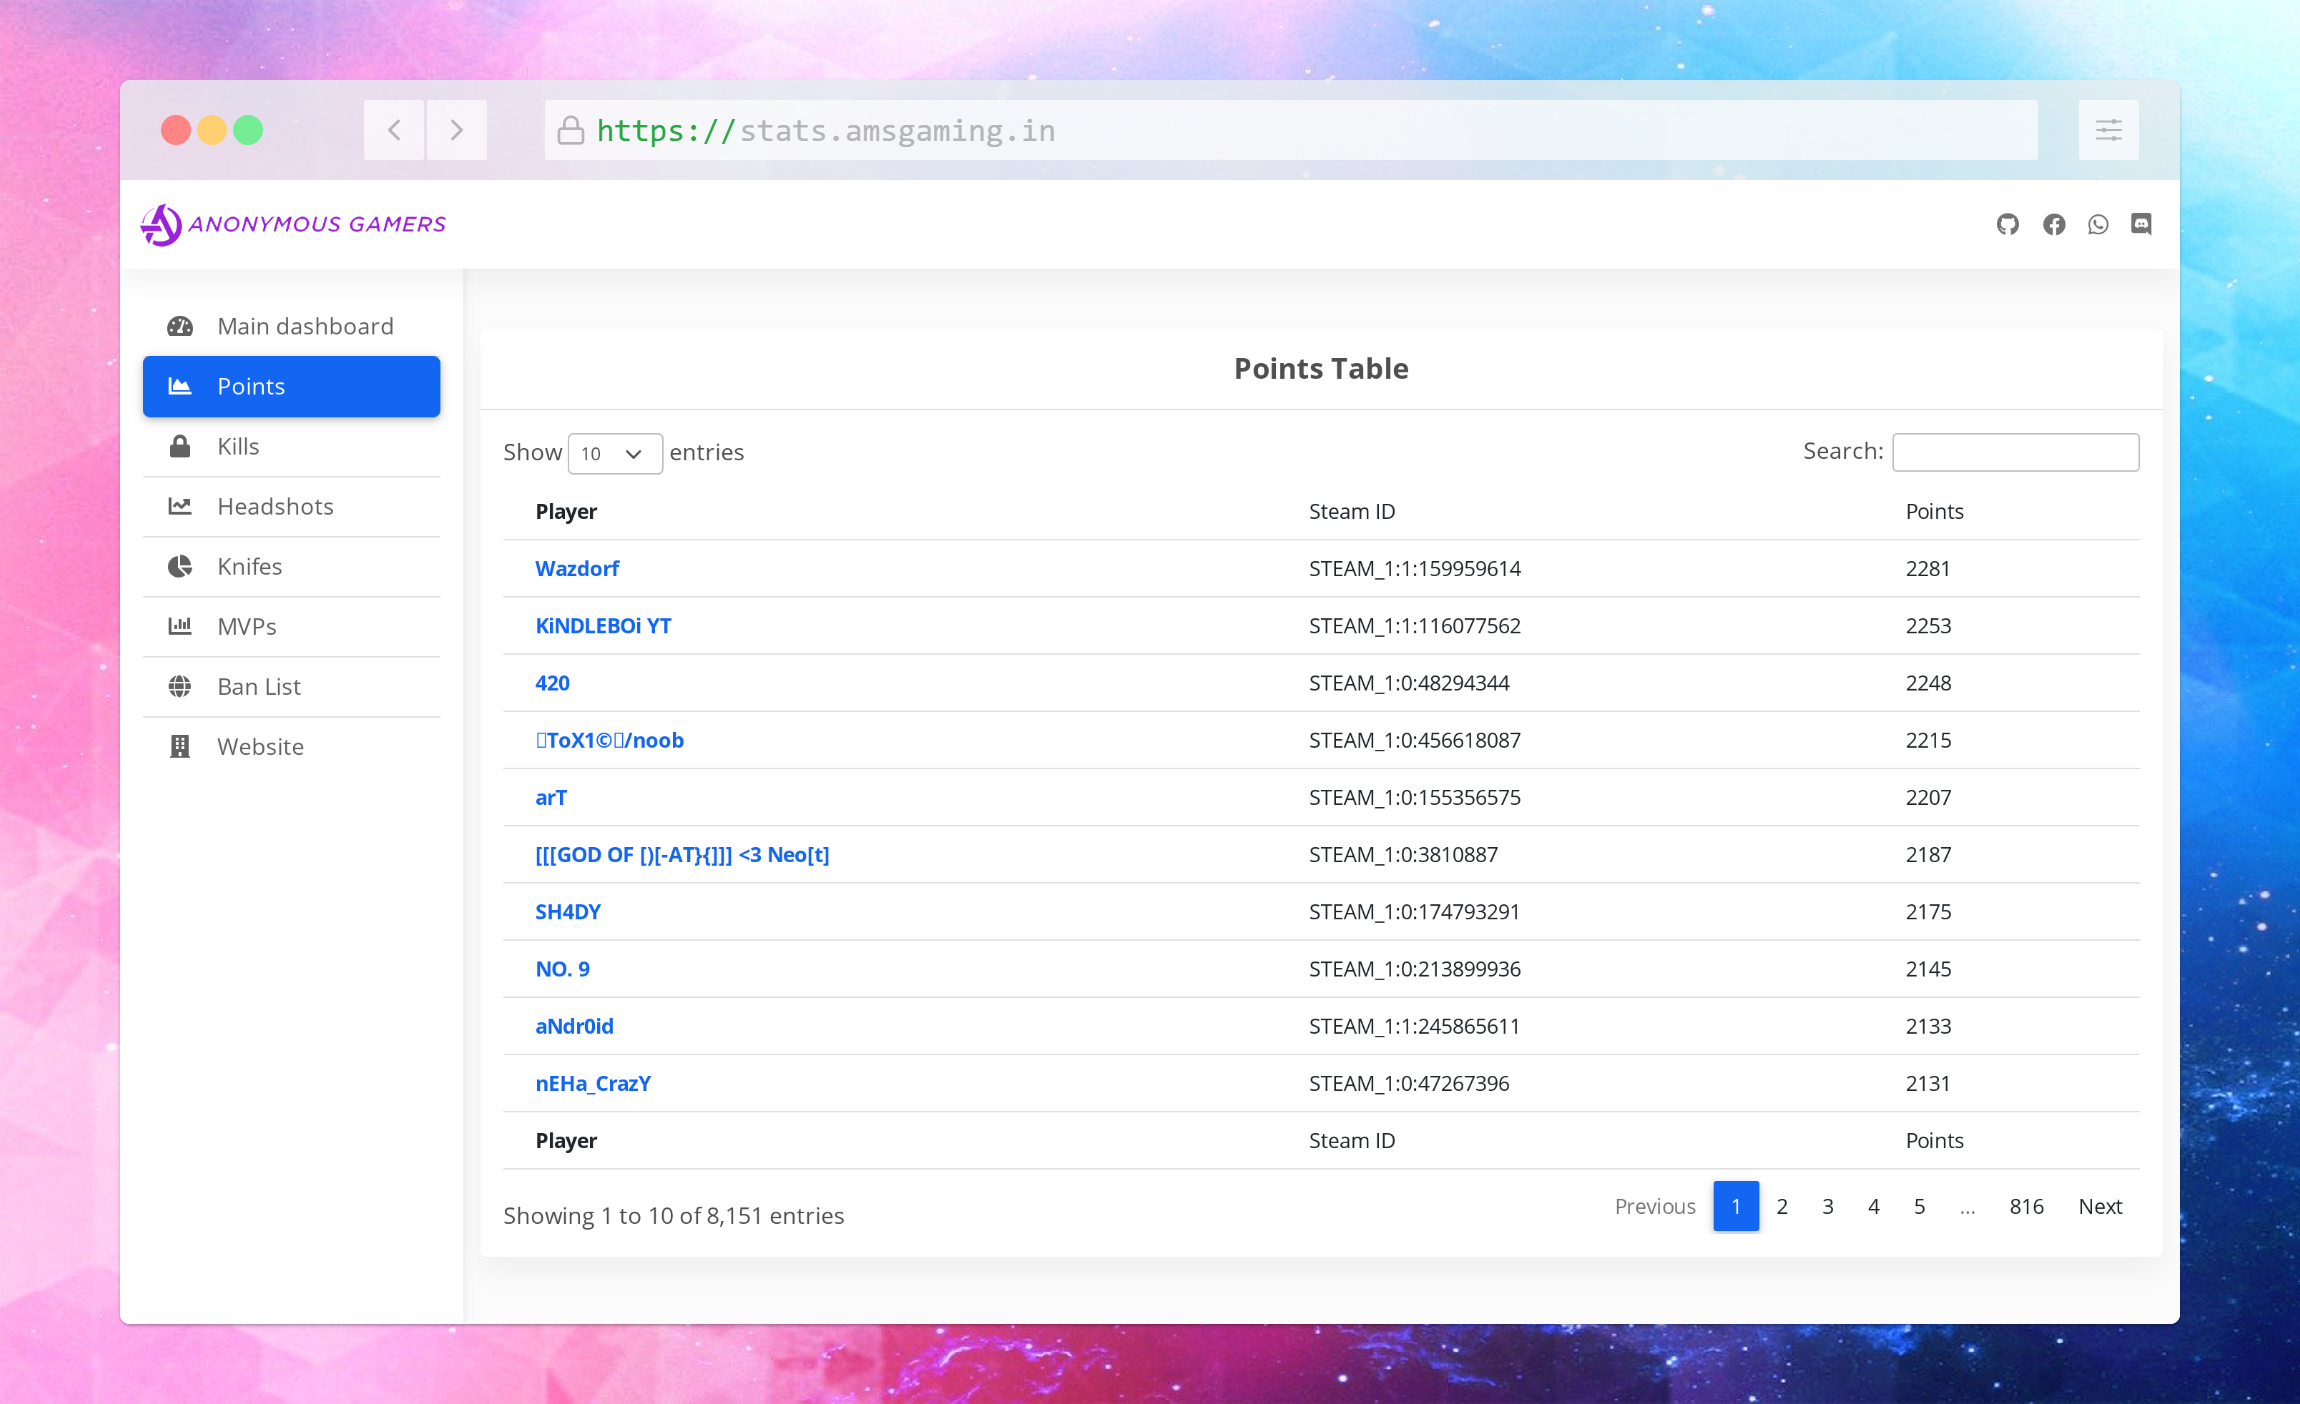Click the Facebook icon in header

(x=2053, y=224)
